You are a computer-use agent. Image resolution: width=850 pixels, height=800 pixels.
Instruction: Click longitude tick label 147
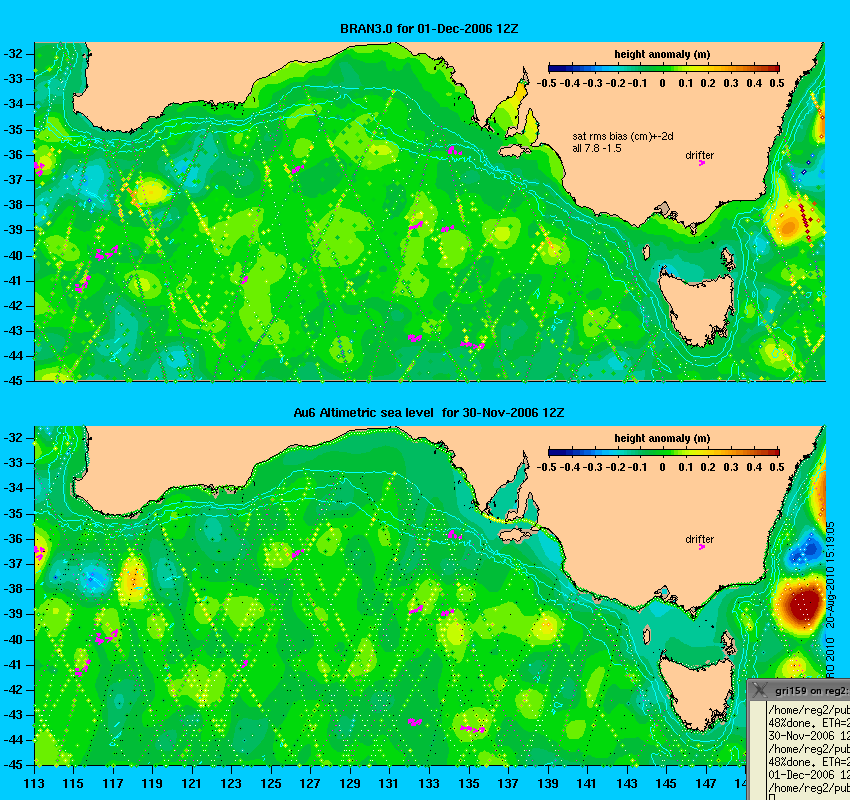(706, 784)
